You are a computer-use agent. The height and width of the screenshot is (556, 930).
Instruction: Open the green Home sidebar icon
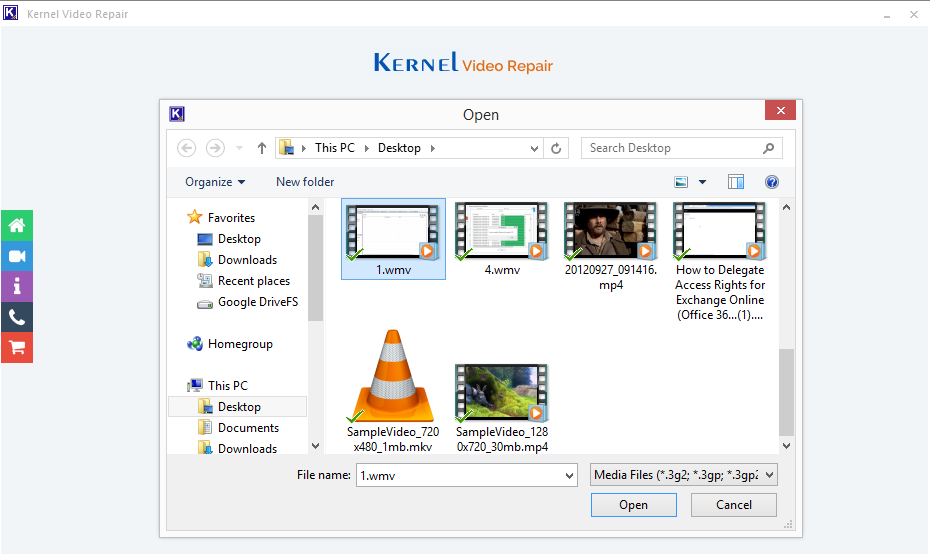coord(17,225)
